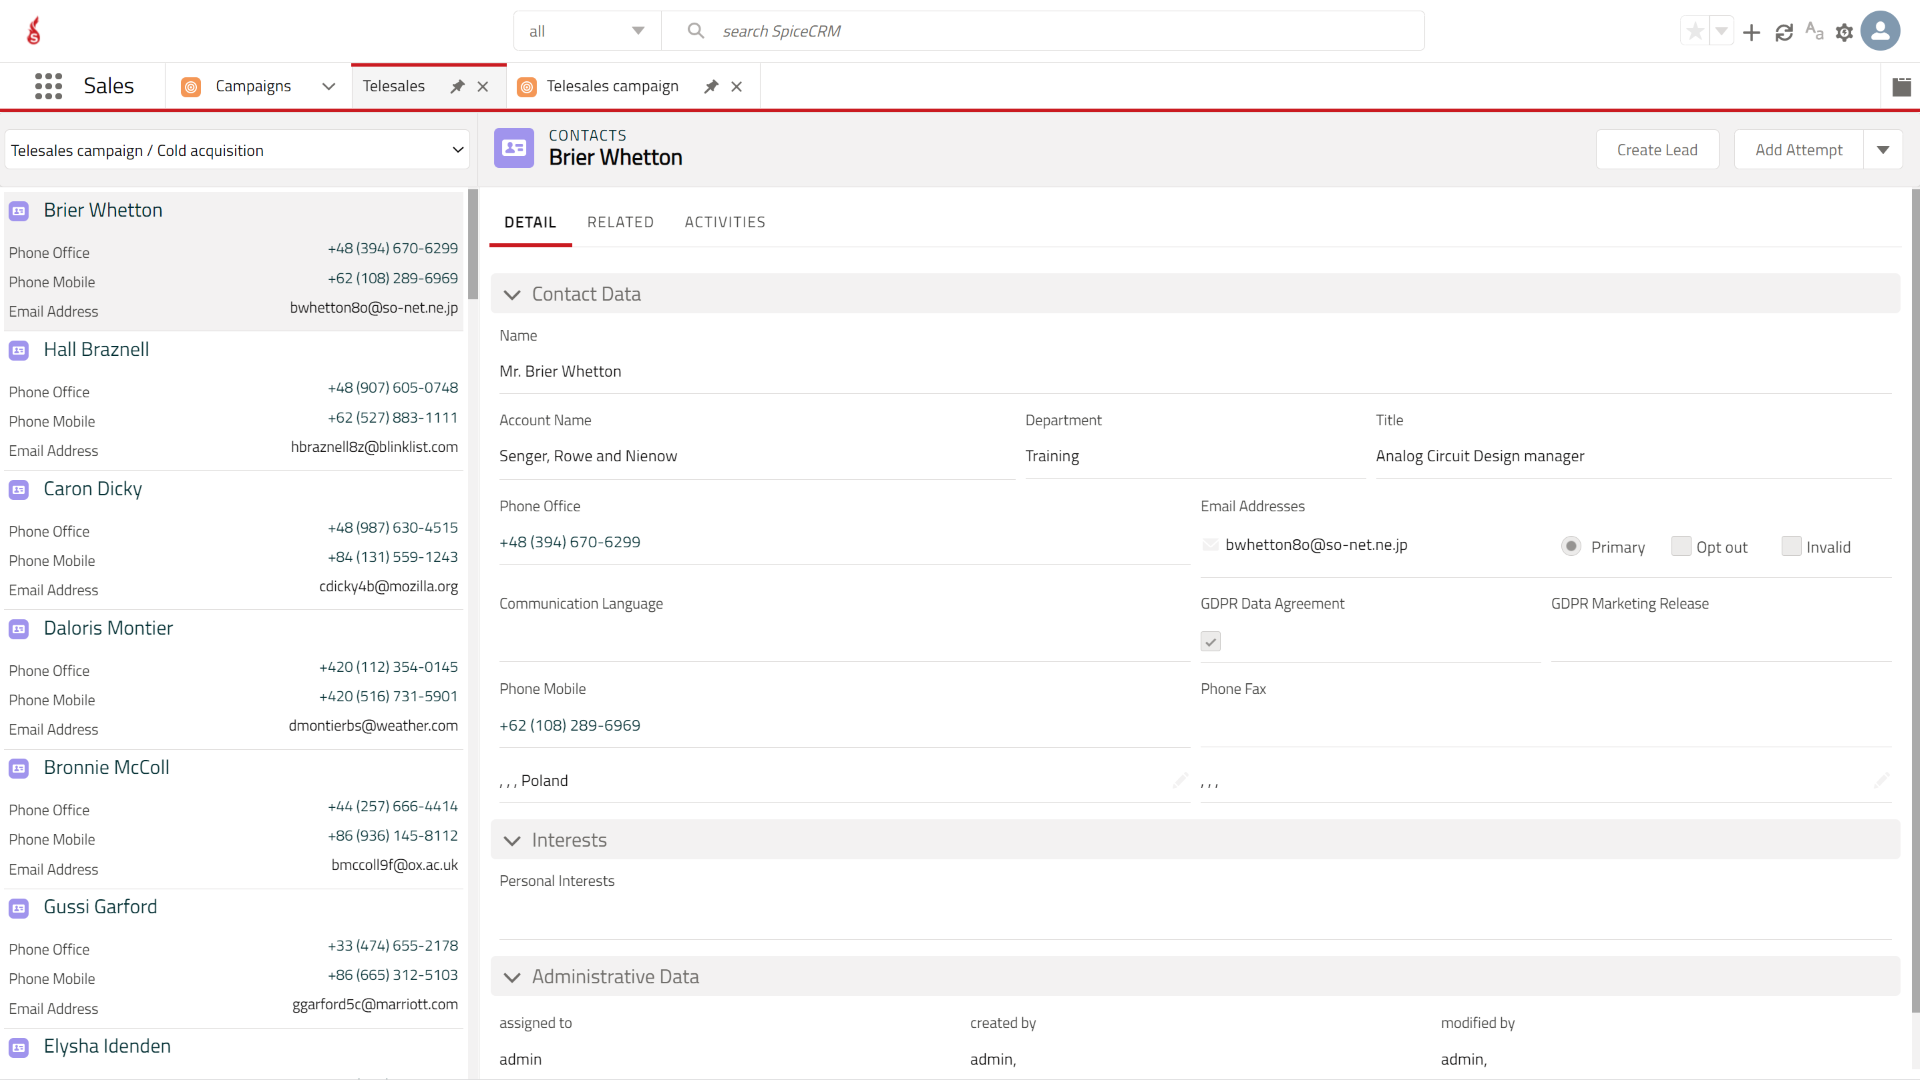Call phone mobile +62 (108) 289-6969 in detail
This screenshot has width=1920, height=1080.
point(570,726)
